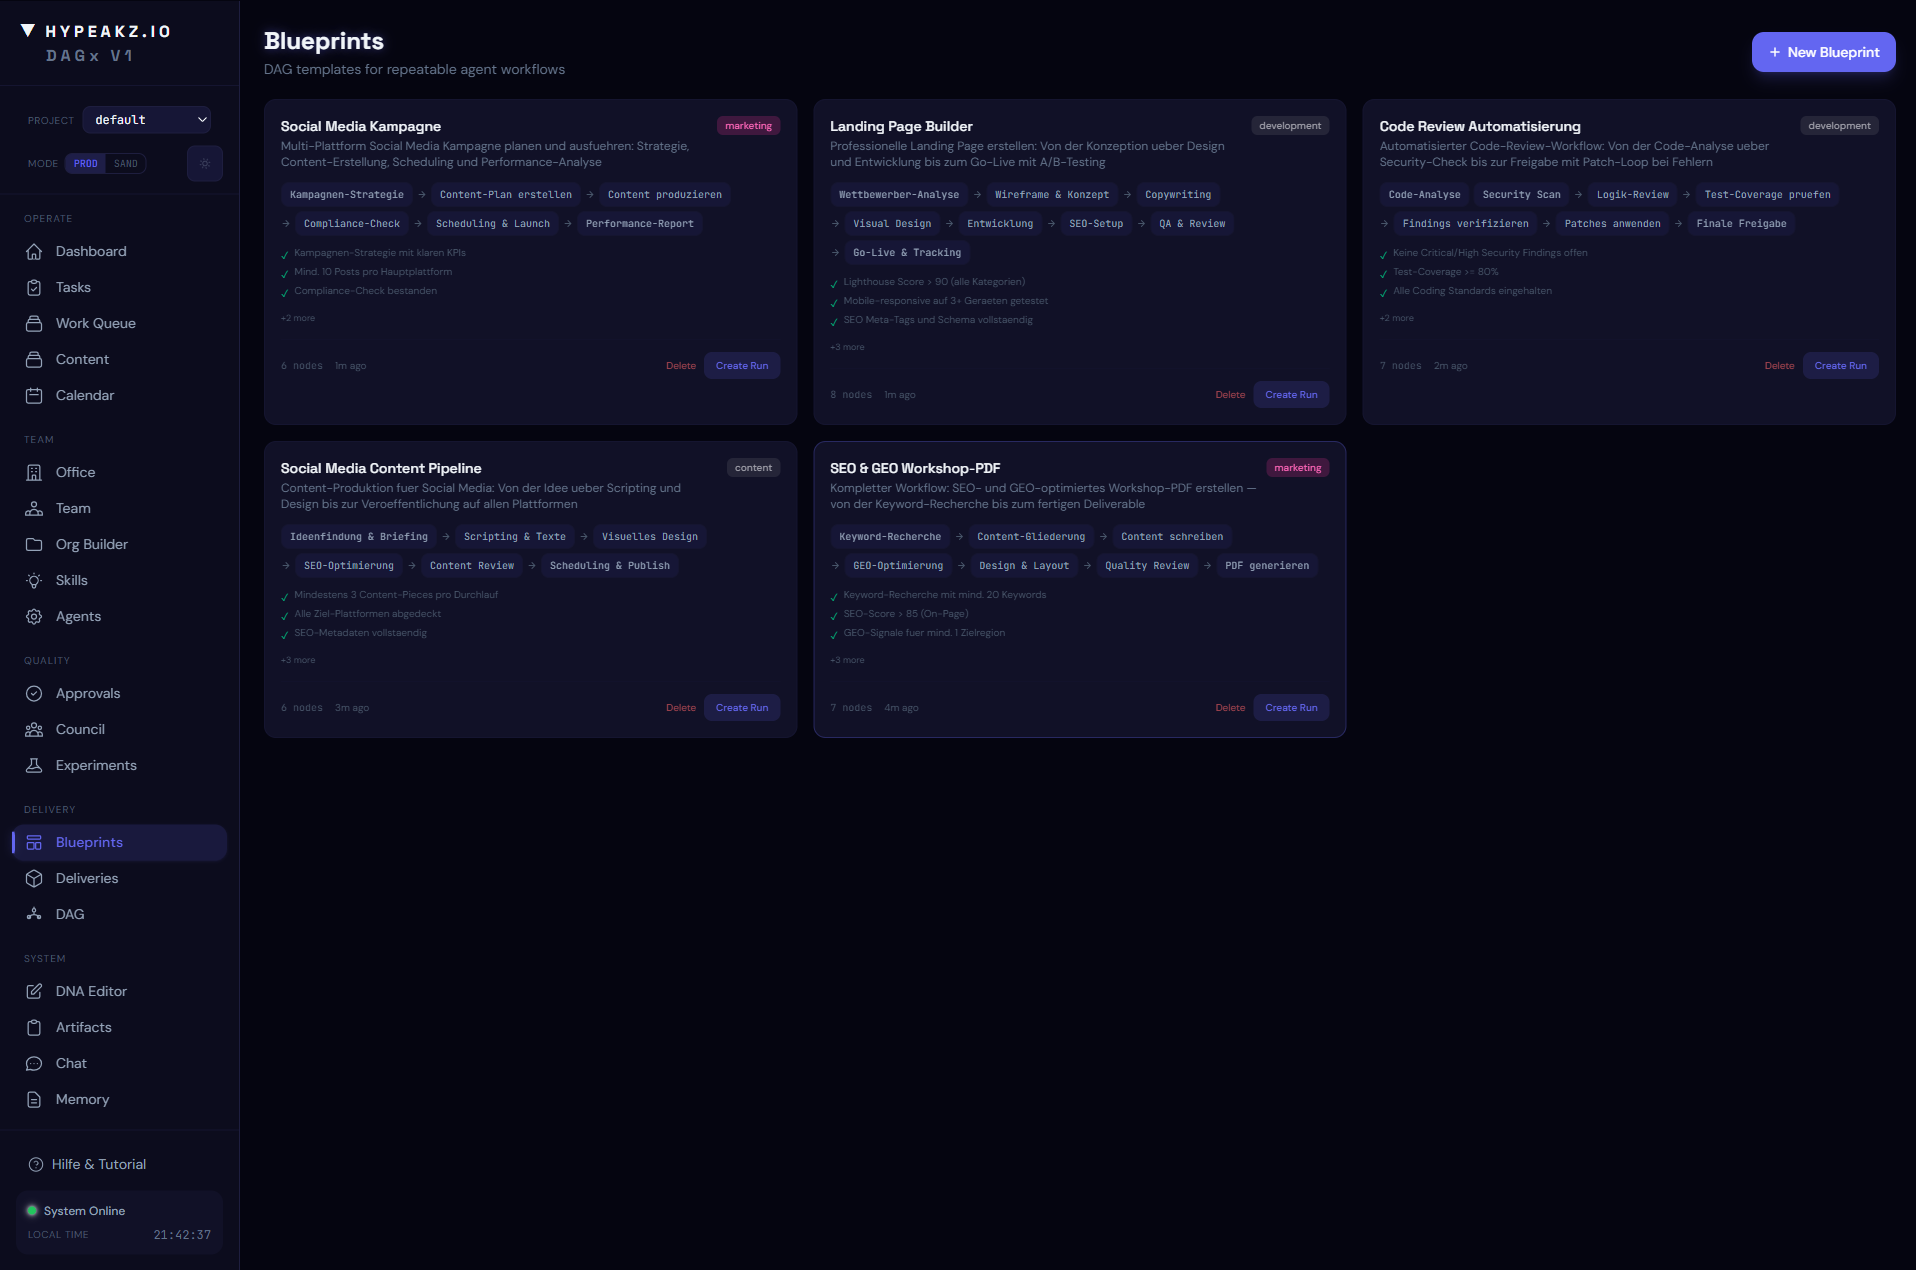Select the DAG icon under Delivery
Image resolution: width=1916 pixels, height=1270 pixels.
34,914
